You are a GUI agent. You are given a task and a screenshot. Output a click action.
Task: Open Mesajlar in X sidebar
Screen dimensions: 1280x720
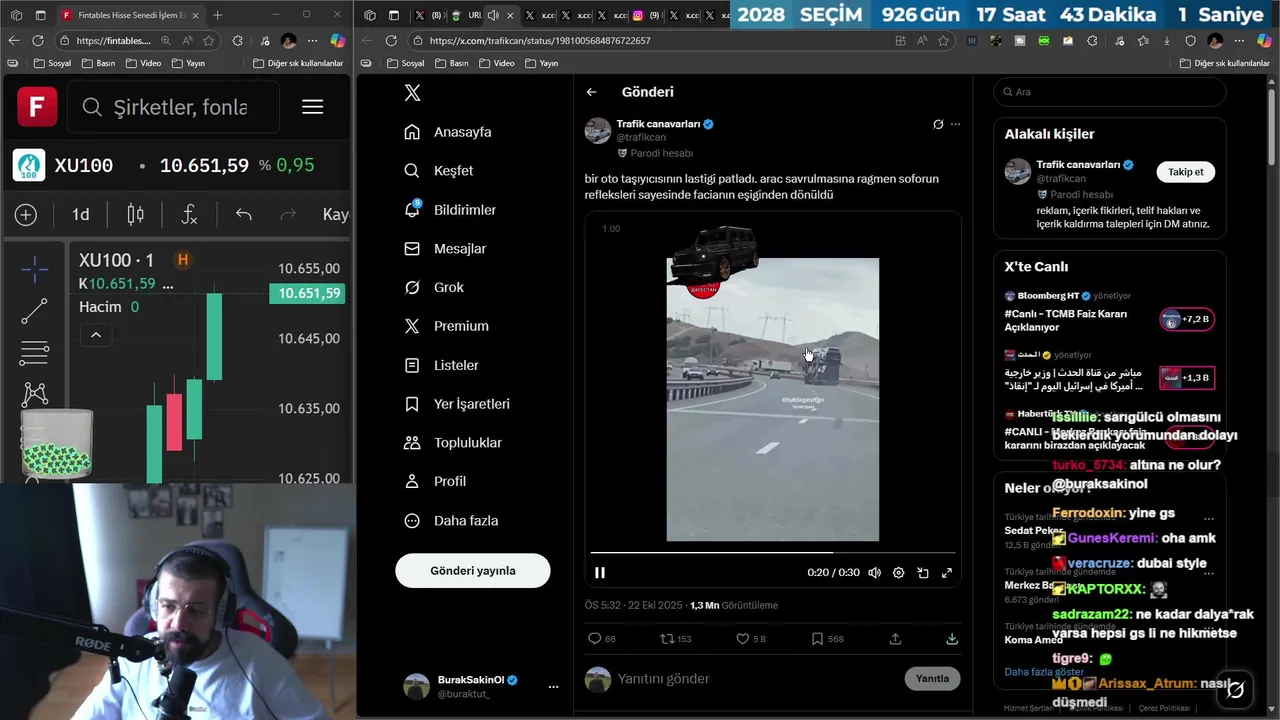[x=447, y=249]
